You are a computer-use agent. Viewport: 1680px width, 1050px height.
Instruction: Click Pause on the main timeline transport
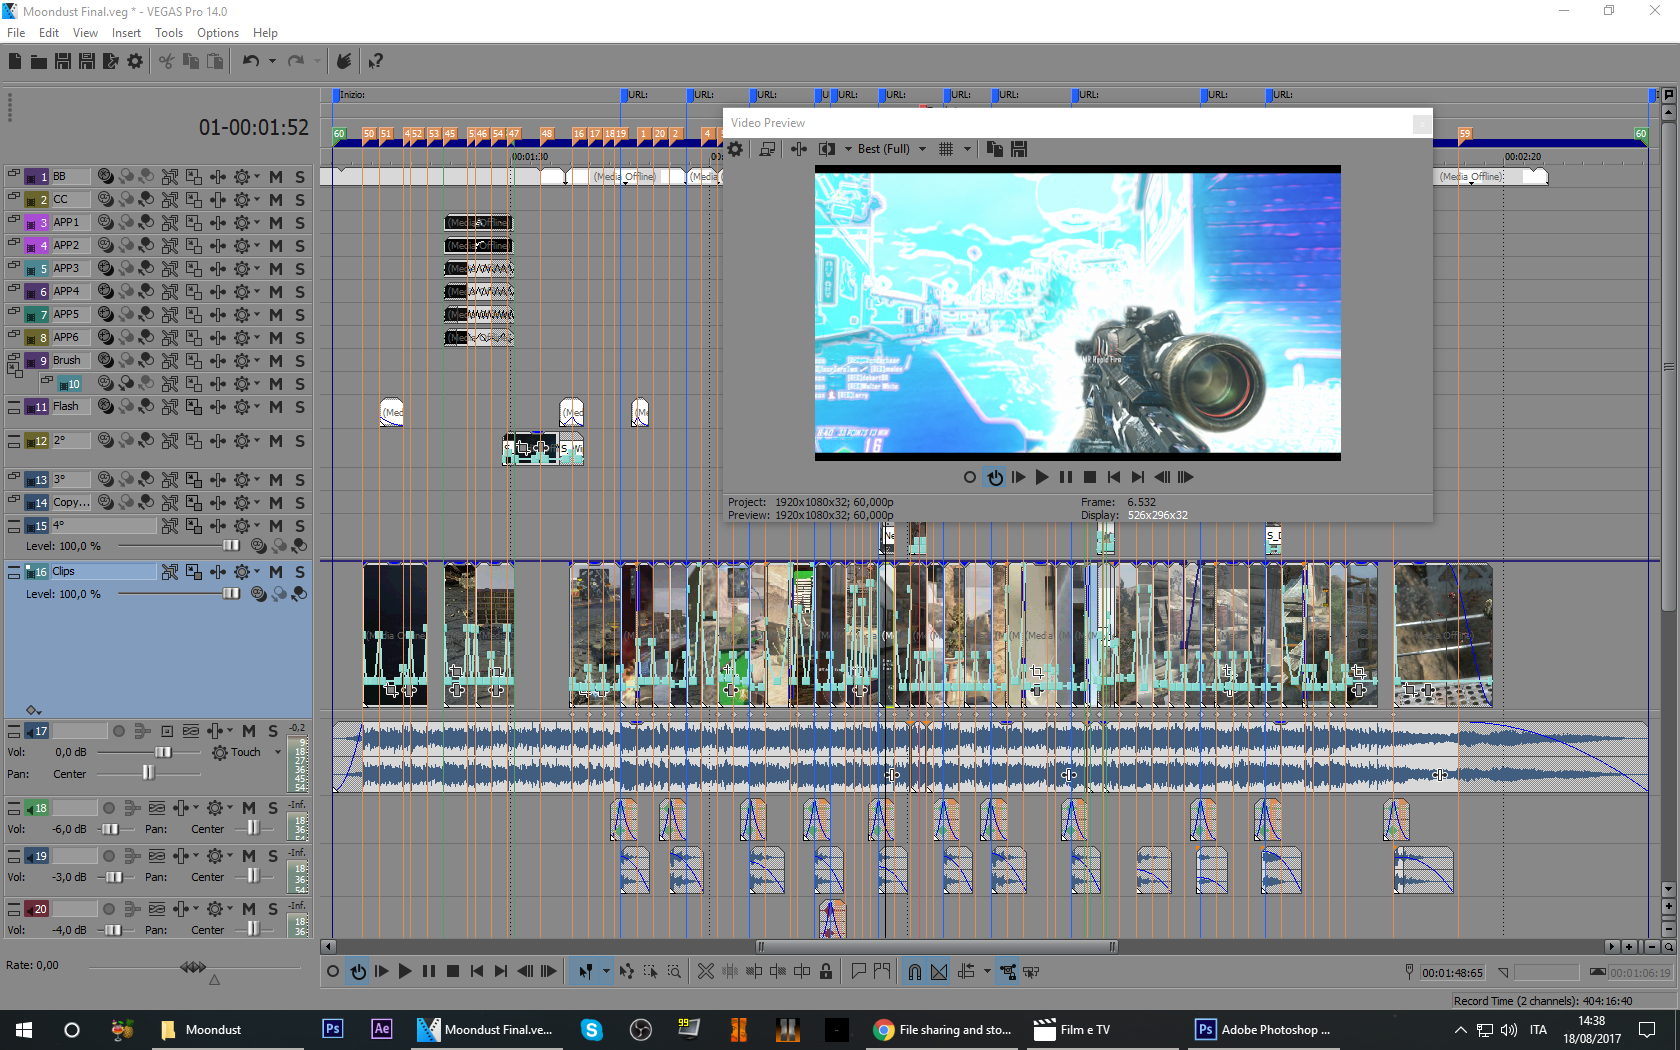[x=429, y=971]
